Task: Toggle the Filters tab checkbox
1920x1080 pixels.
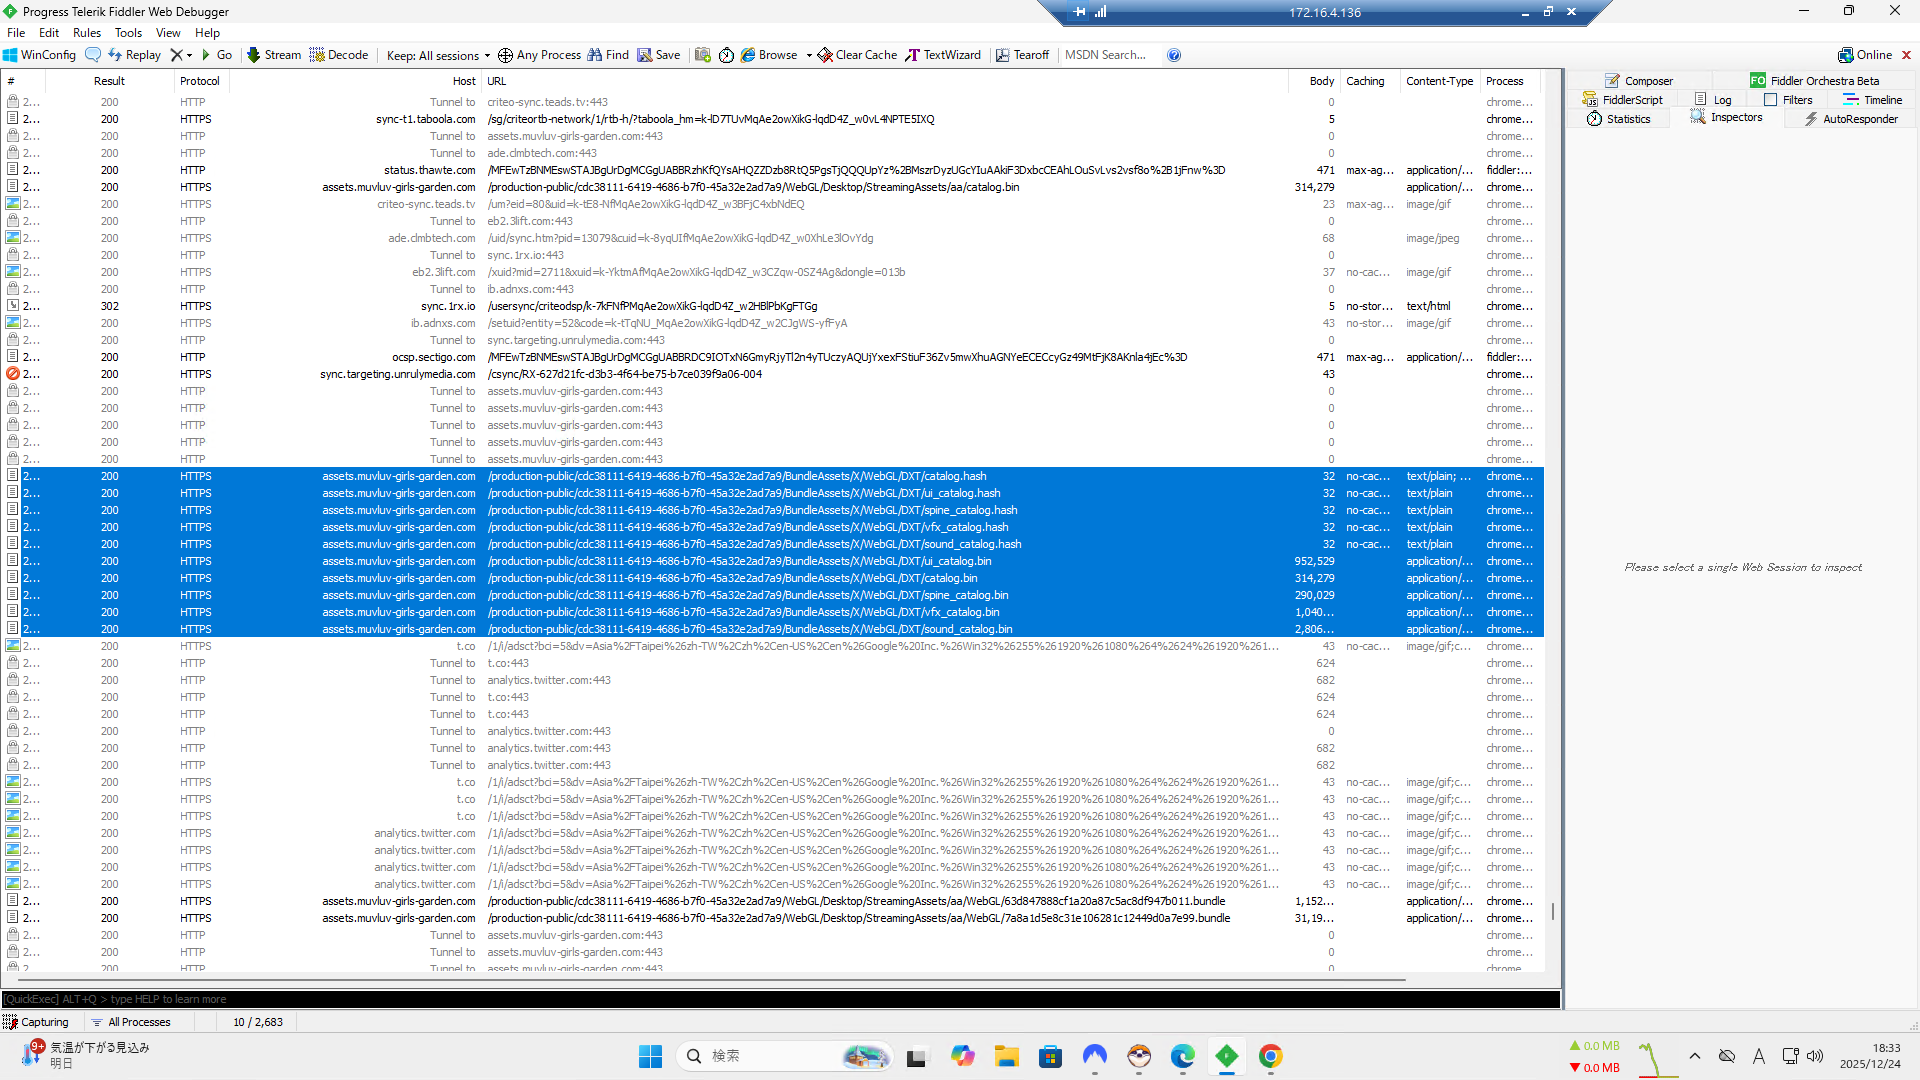Action: [x=1770, y=100]
